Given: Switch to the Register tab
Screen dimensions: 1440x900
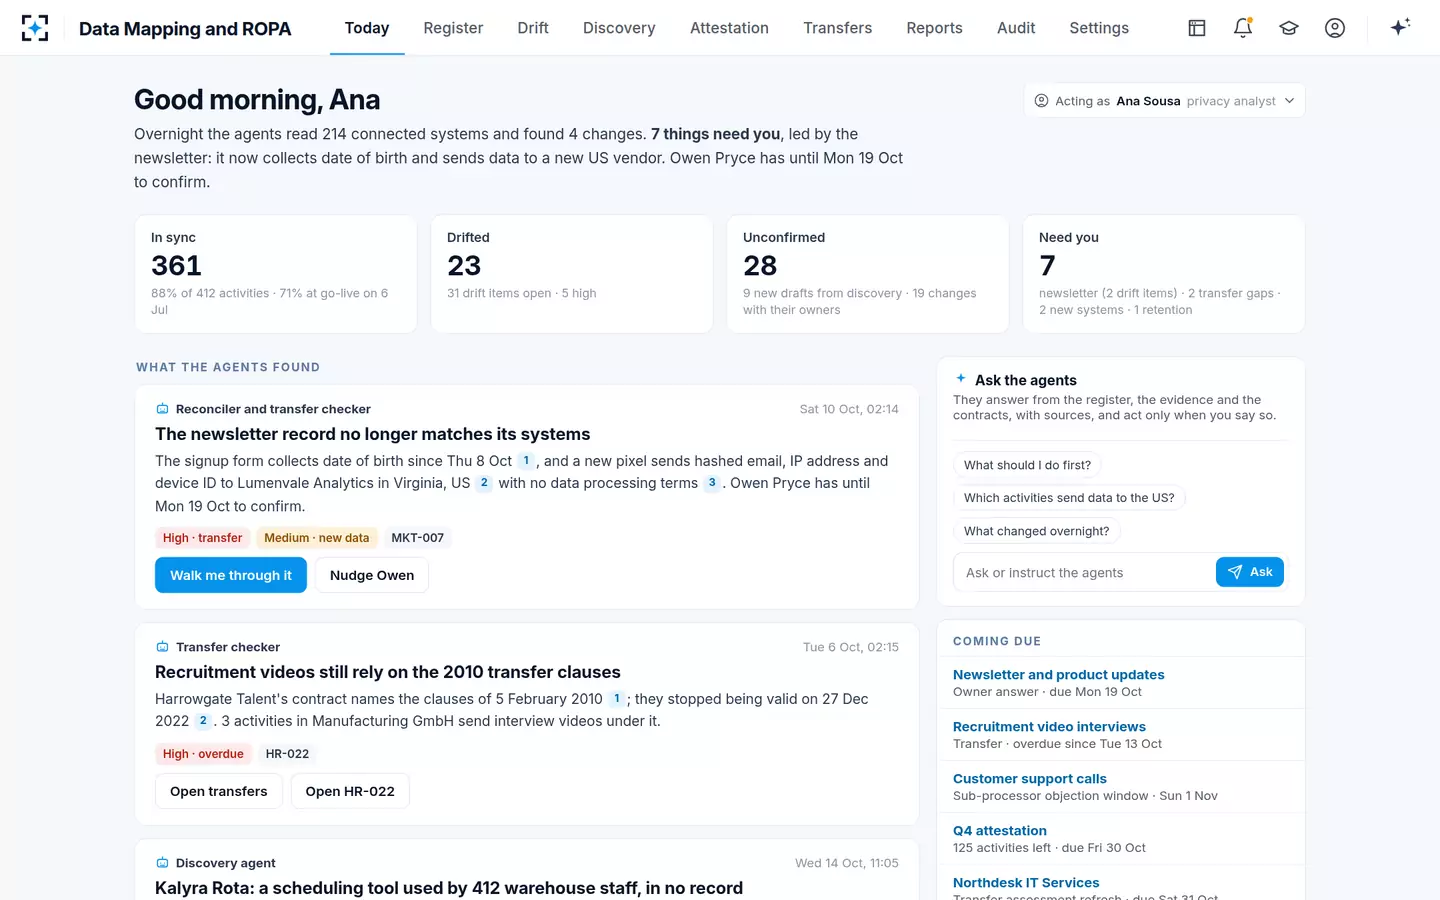Looking at the screenshot, I should [453, 28].
